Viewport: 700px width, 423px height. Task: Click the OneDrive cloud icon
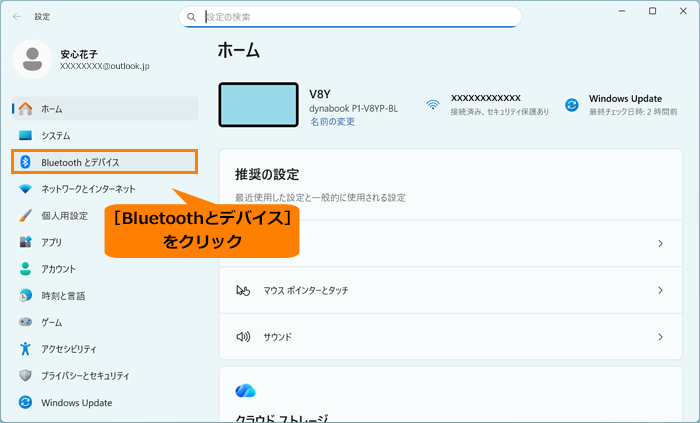click(x=245, y=391)
